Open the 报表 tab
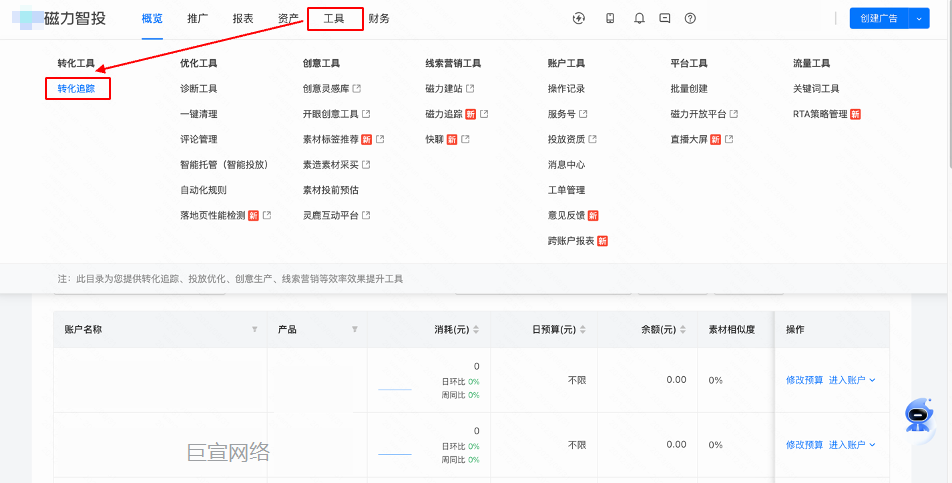Screen dimensions: 952x483 243,19
